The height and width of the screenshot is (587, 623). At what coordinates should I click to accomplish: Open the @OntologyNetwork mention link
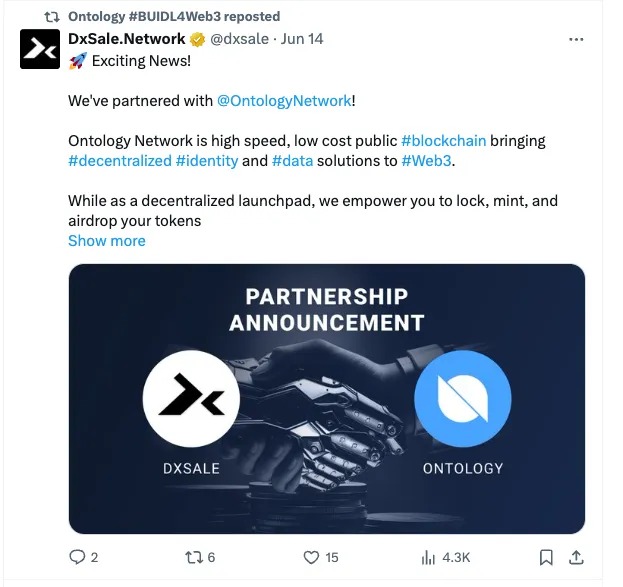[x=284, y=101]
